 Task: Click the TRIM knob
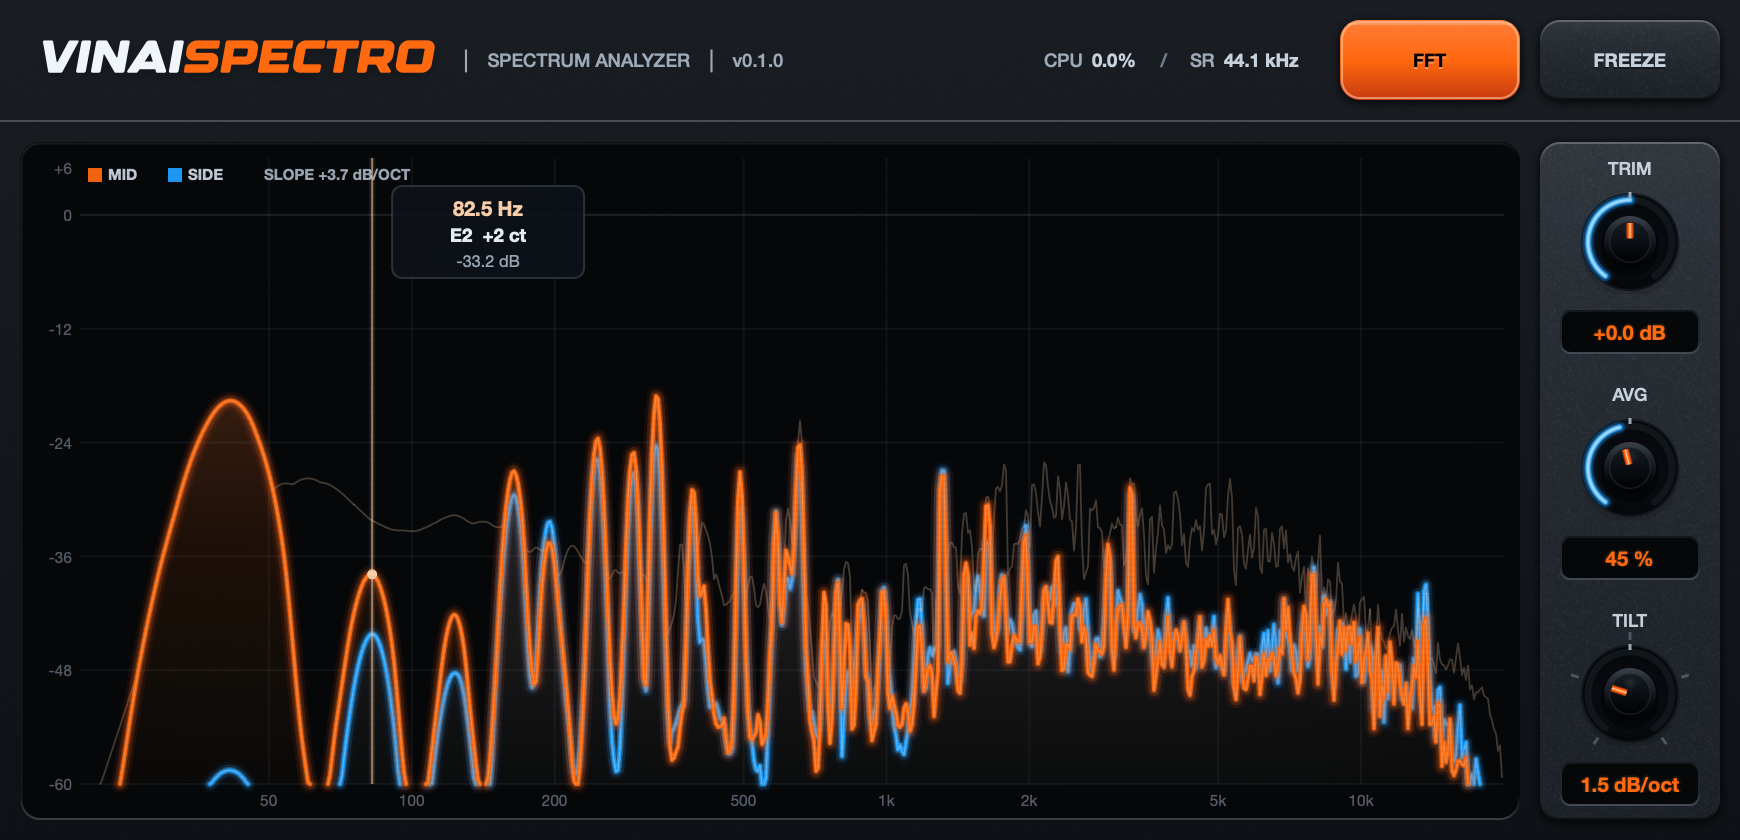click(1629, 242)
